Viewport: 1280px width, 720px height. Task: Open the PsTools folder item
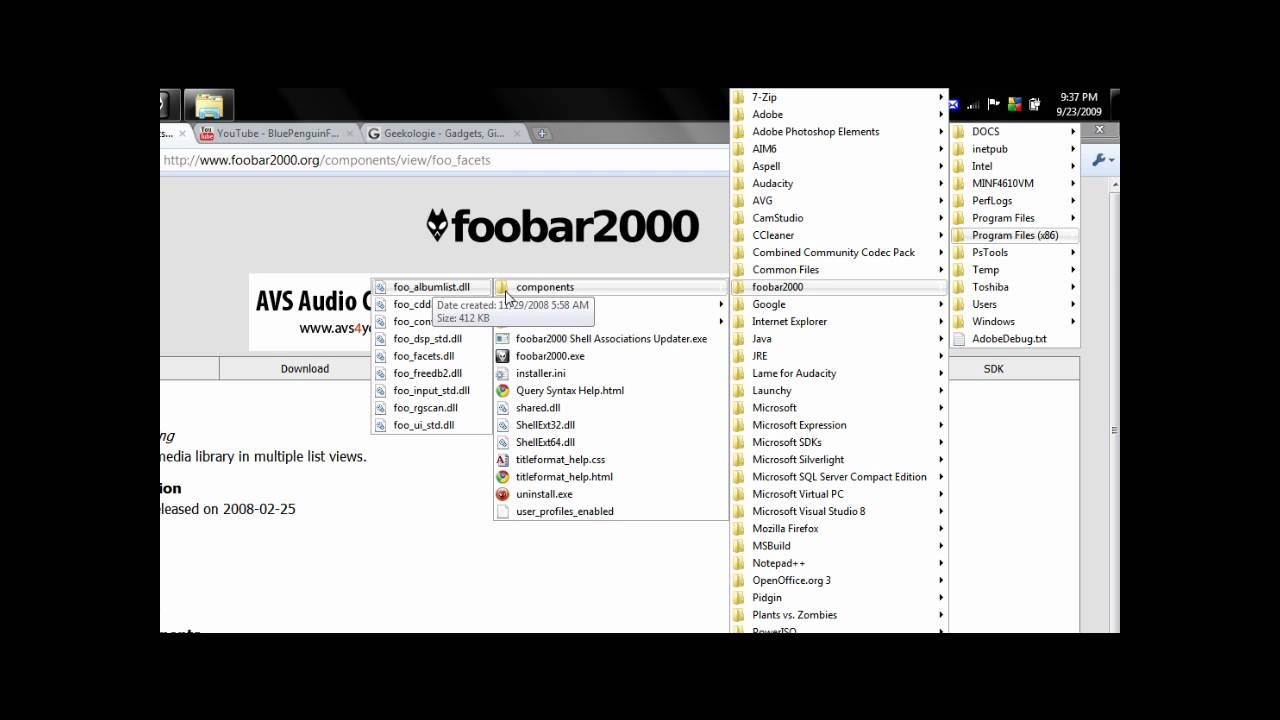1015,253
